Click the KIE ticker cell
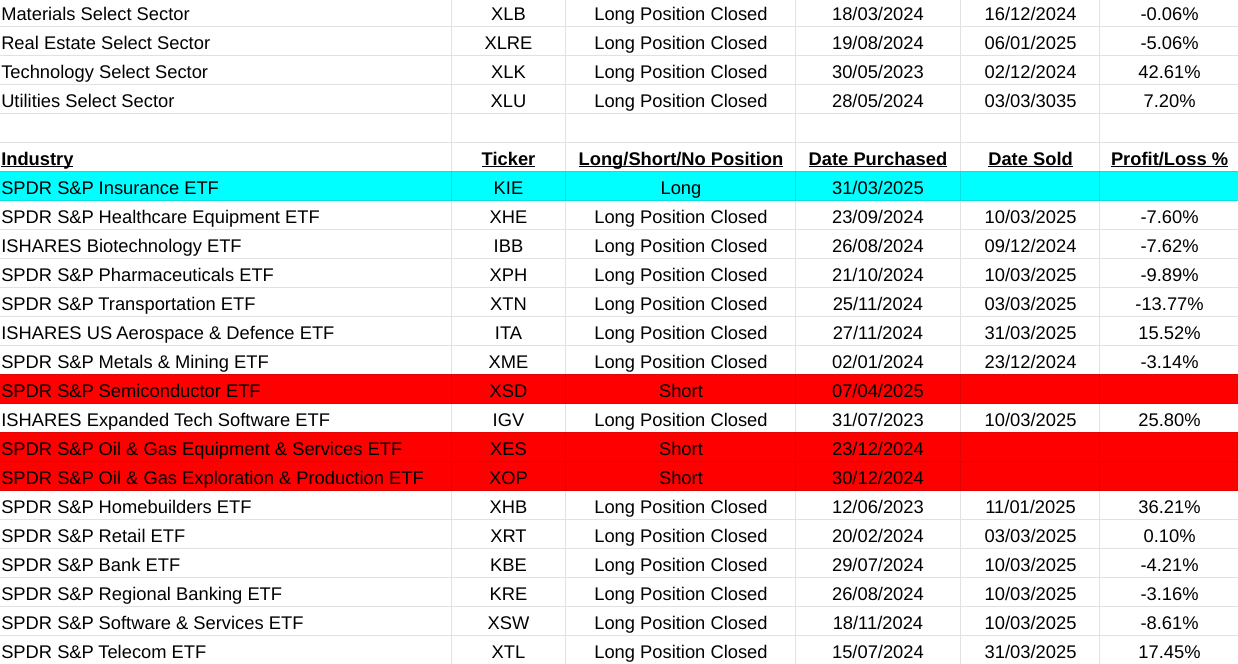This screenshot has height=664, width=1238. [x=508, y=188]
